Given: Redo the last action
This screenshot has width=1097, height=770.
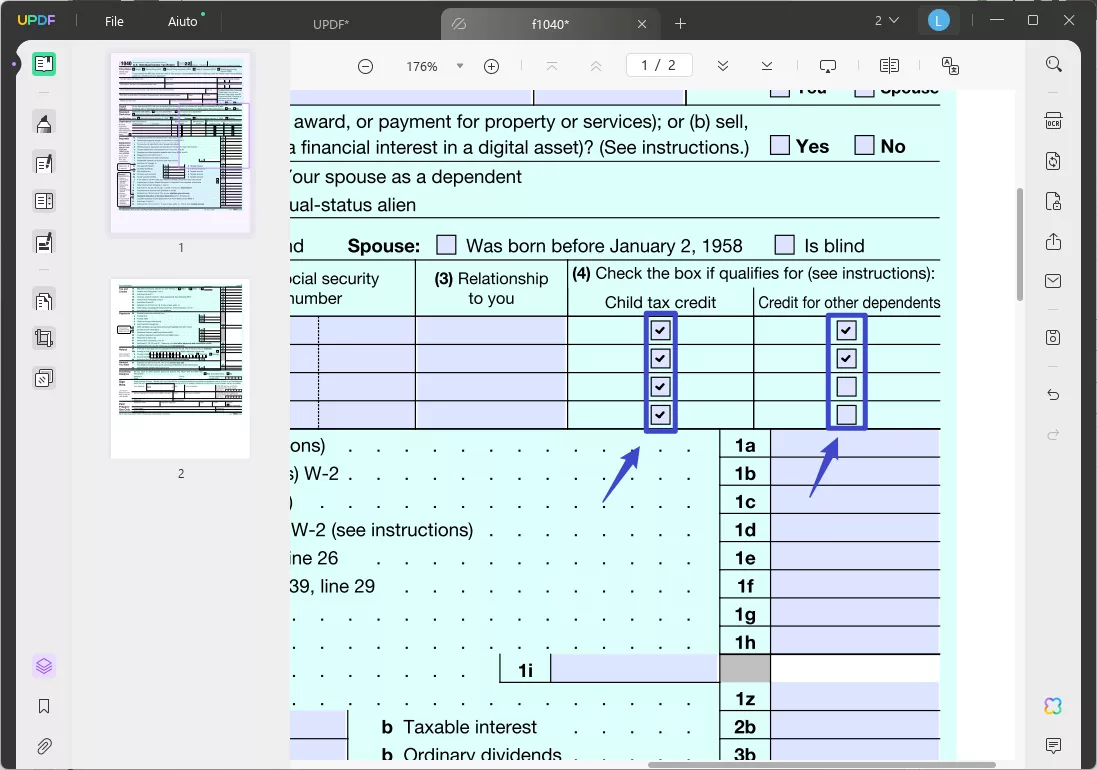Looking at the screenshot, I should point(1054,435).
